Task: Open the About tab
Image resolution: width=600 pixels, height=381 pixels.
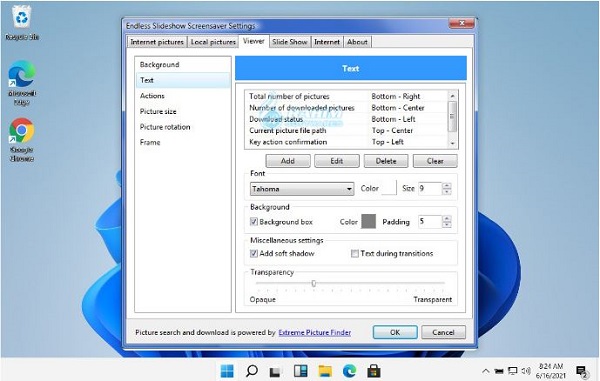Action: [x=357, y=42]
